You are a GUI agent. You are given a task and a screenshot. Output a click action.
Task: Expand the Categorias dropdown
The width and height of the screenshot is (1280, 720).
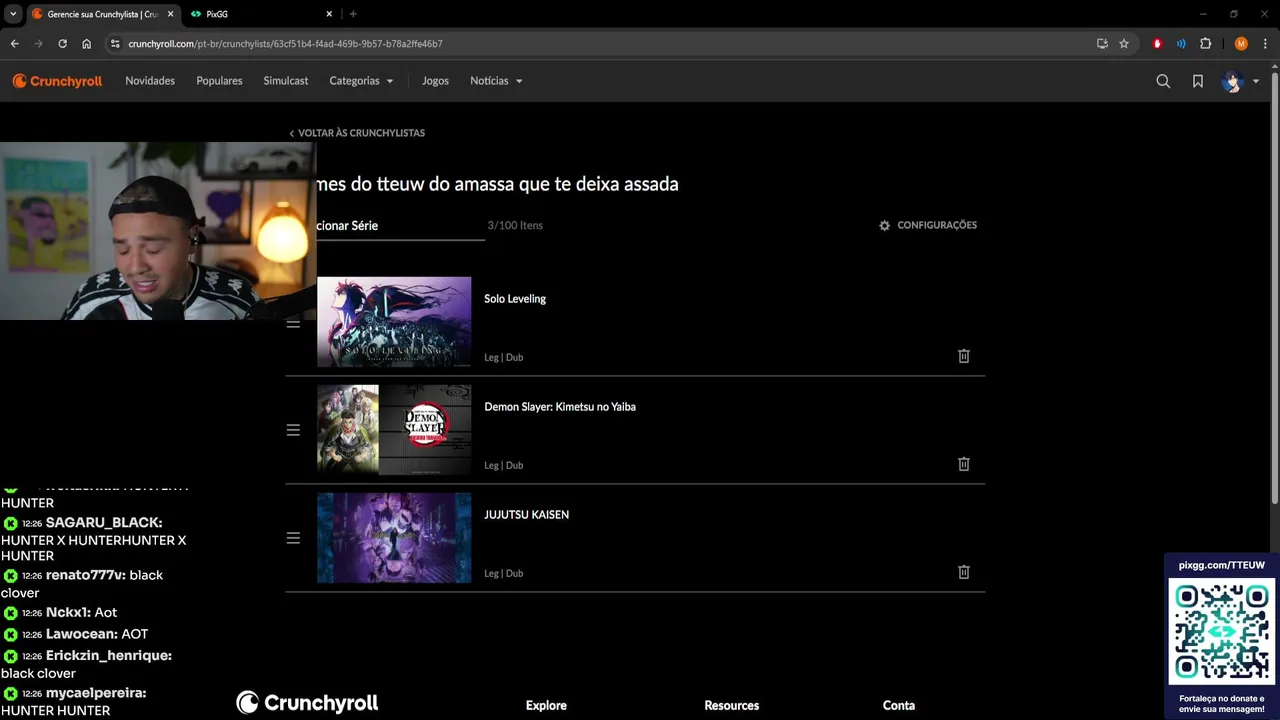click(361, 81)
